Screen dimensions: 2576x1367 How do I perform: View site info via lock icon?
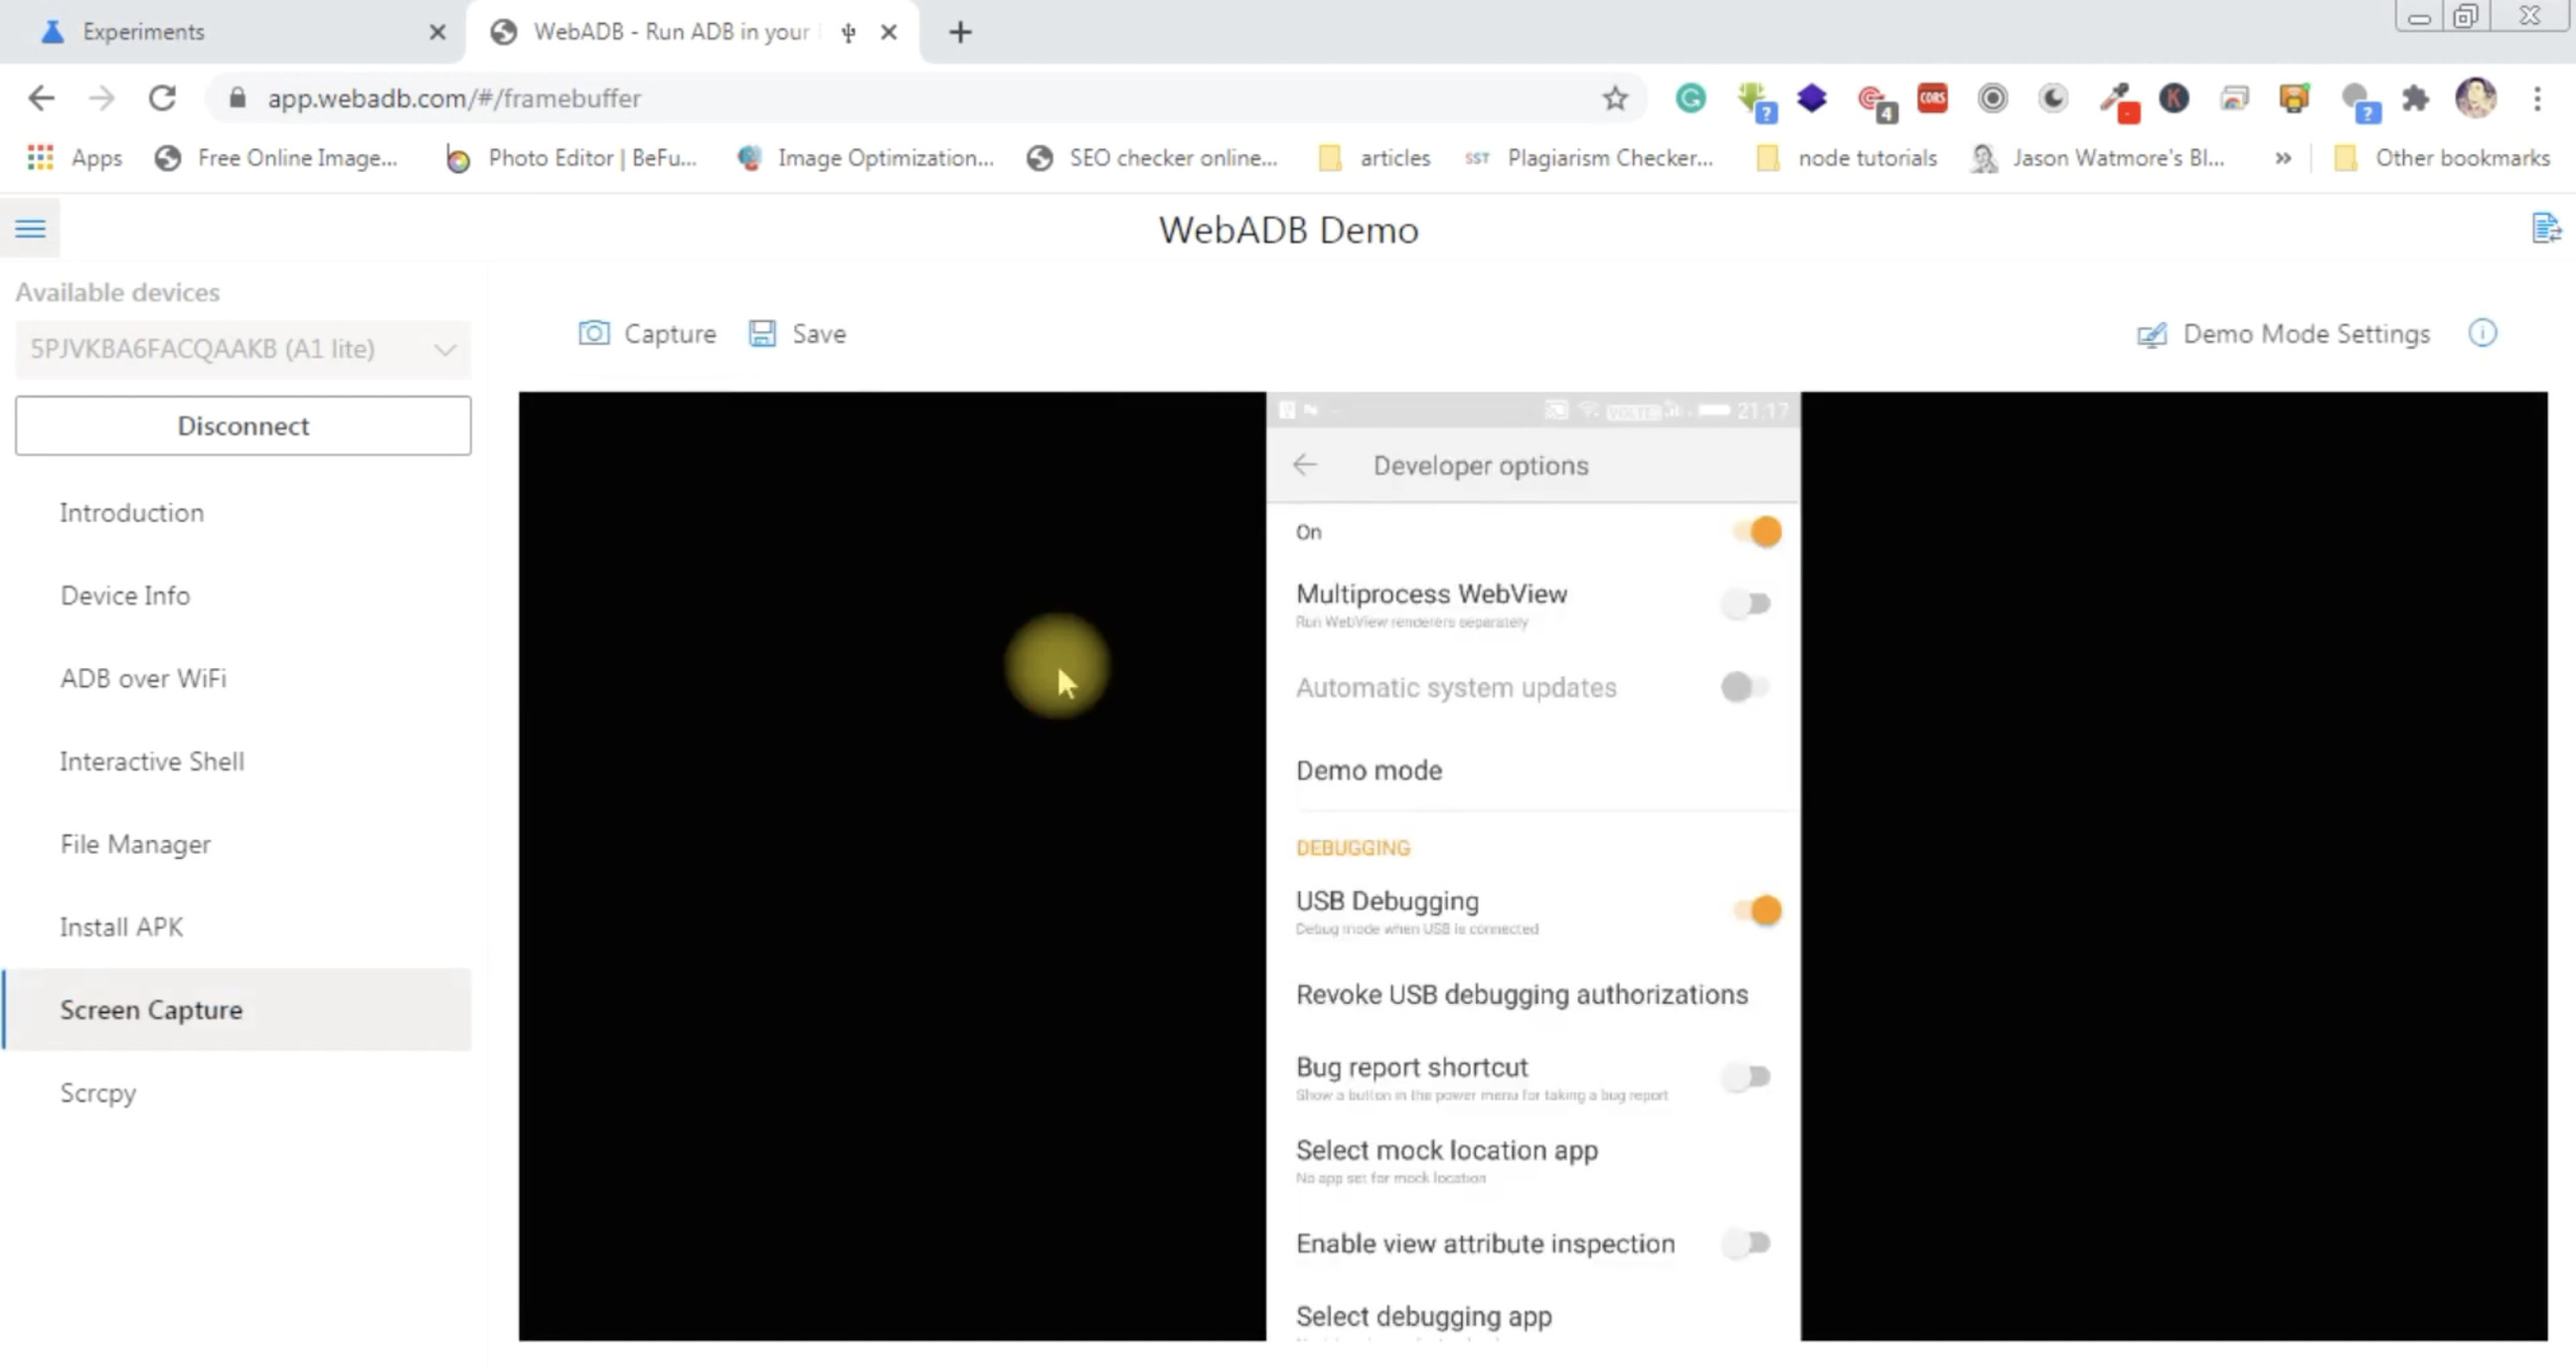[237, 98]
